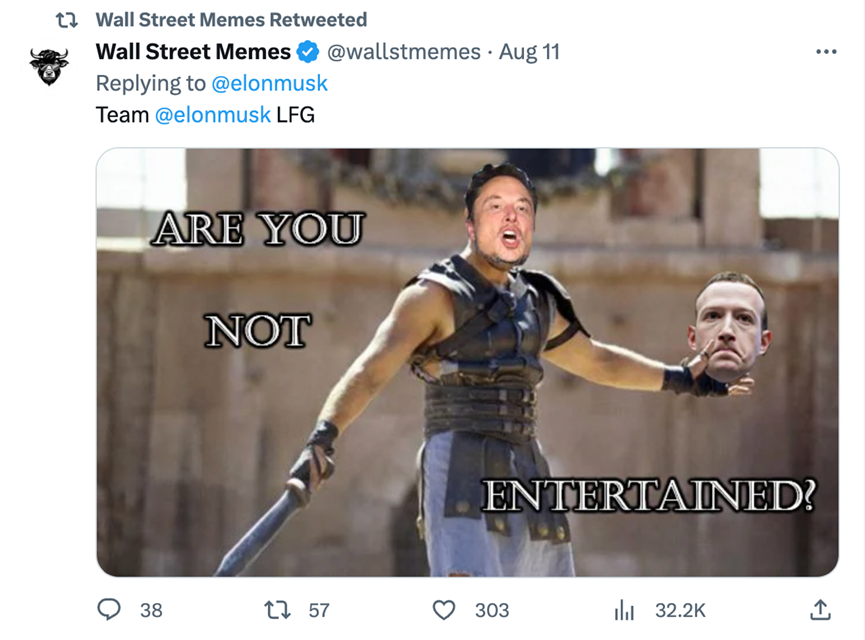Image resolution: width=865 pixels, height=640 pixels.
Task: Open the bull logo profile avatar
Action: [x=49, y=67]
